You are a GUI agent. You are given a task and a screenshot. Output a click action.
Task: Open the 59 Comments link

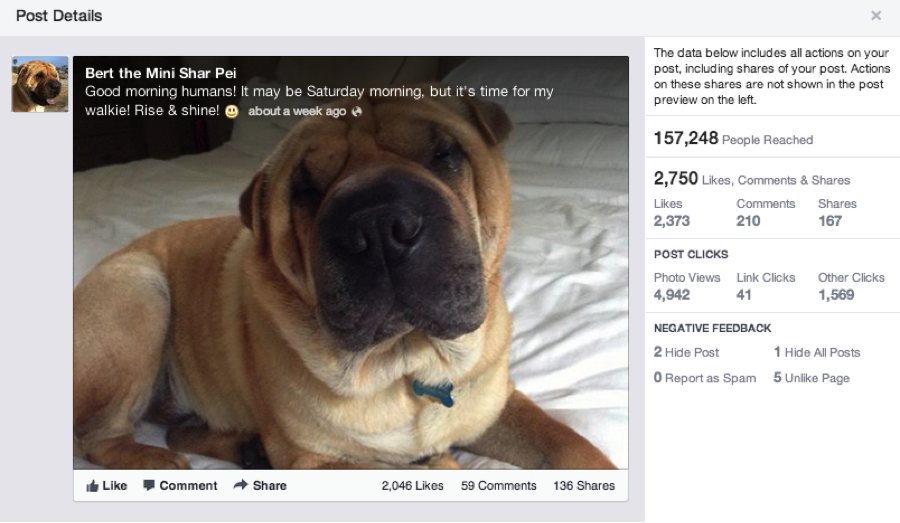click(x=498, y=486)
